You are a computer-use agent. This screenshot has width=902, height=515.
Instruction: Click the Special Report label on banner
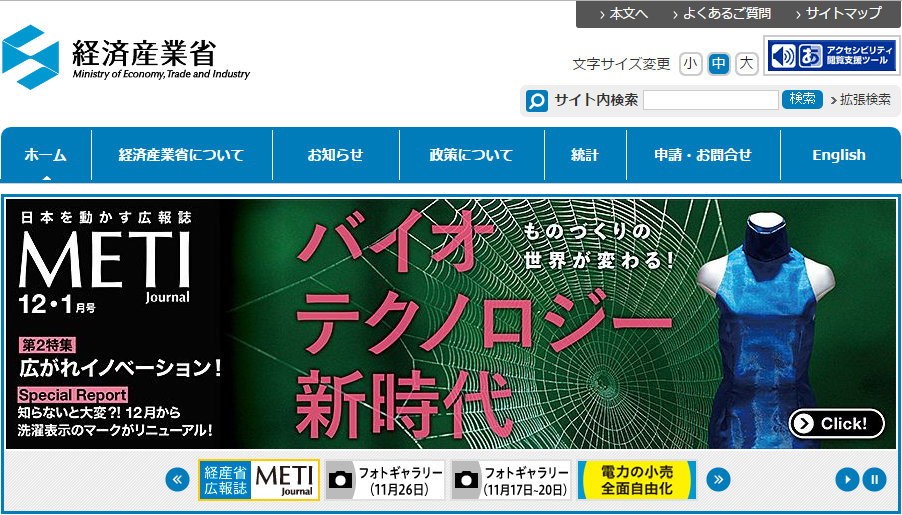72,396
